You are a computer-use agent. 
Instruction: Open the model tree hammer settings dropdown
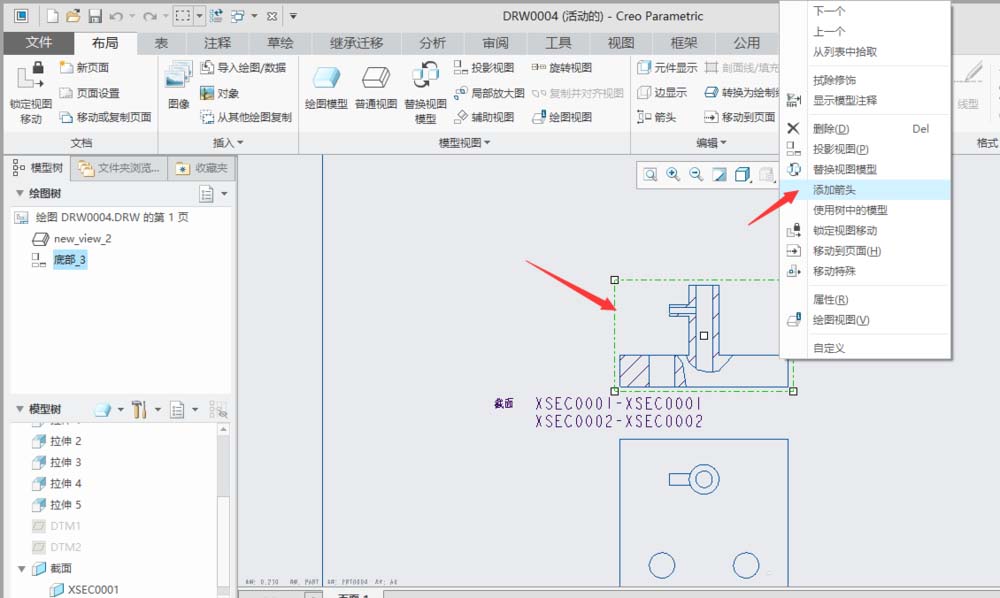coord(158,409)
